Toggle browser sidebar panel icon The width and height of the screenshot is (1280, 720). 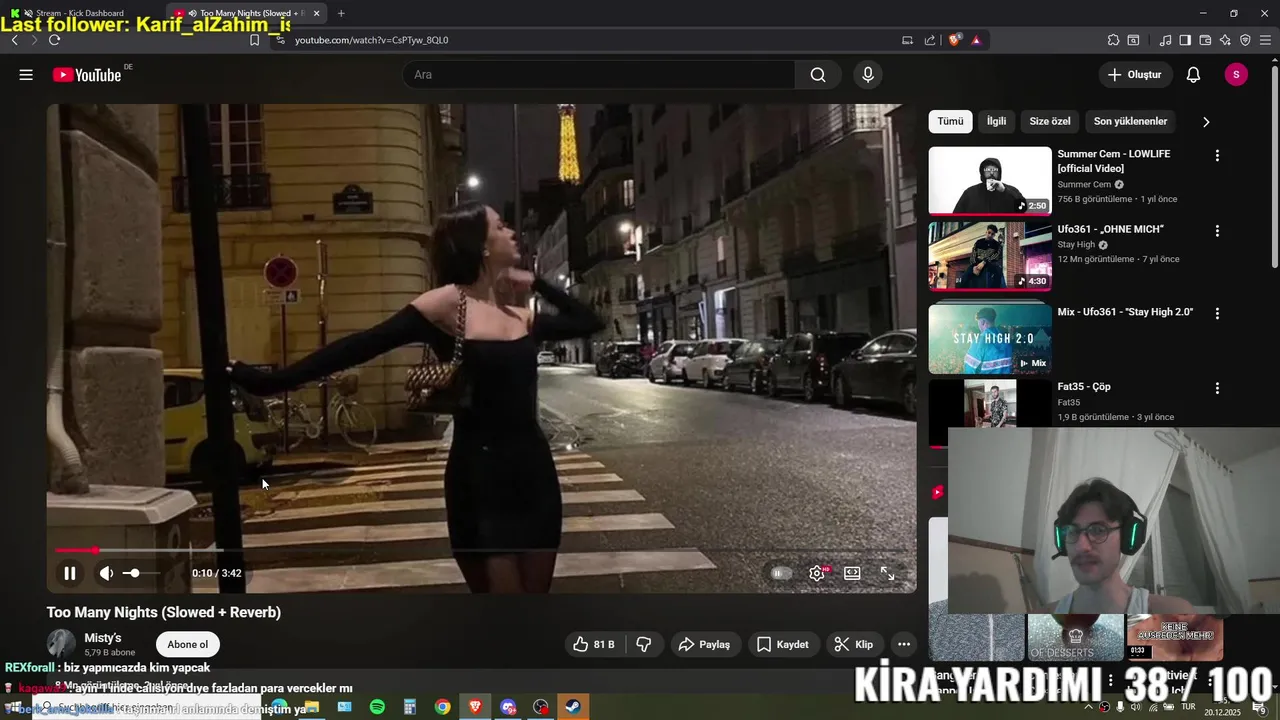[x=1185, y=40]
